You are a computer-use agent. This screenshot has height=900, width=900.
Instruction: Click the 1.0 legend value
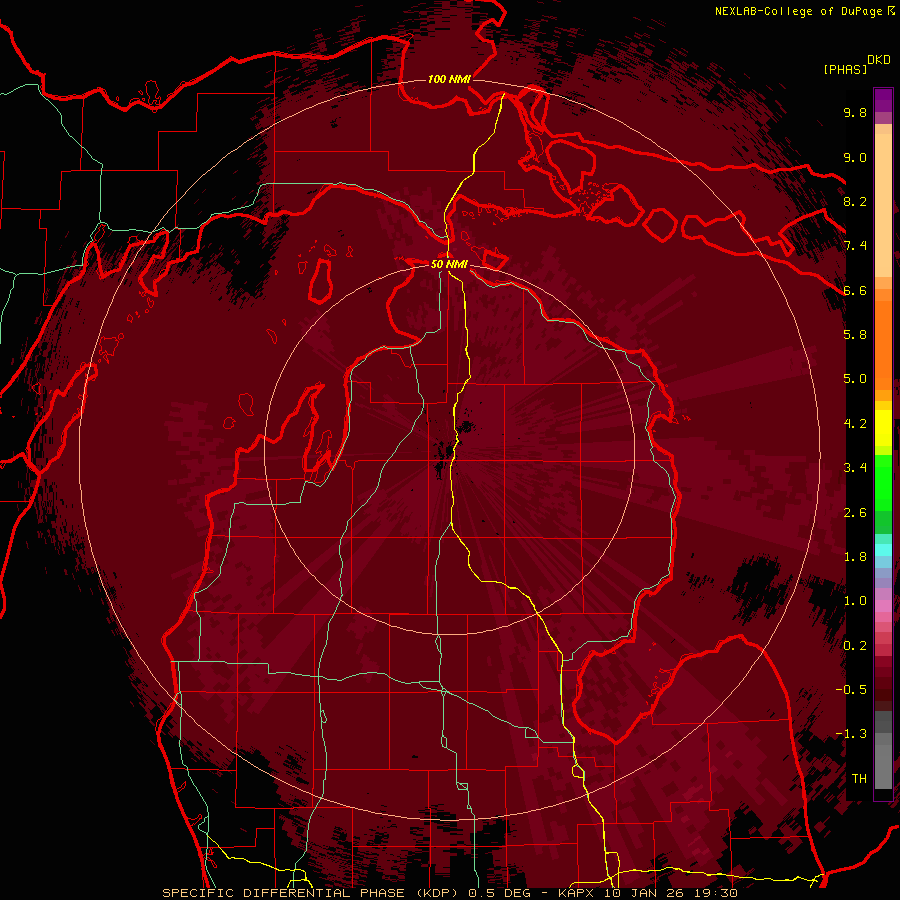855,601
